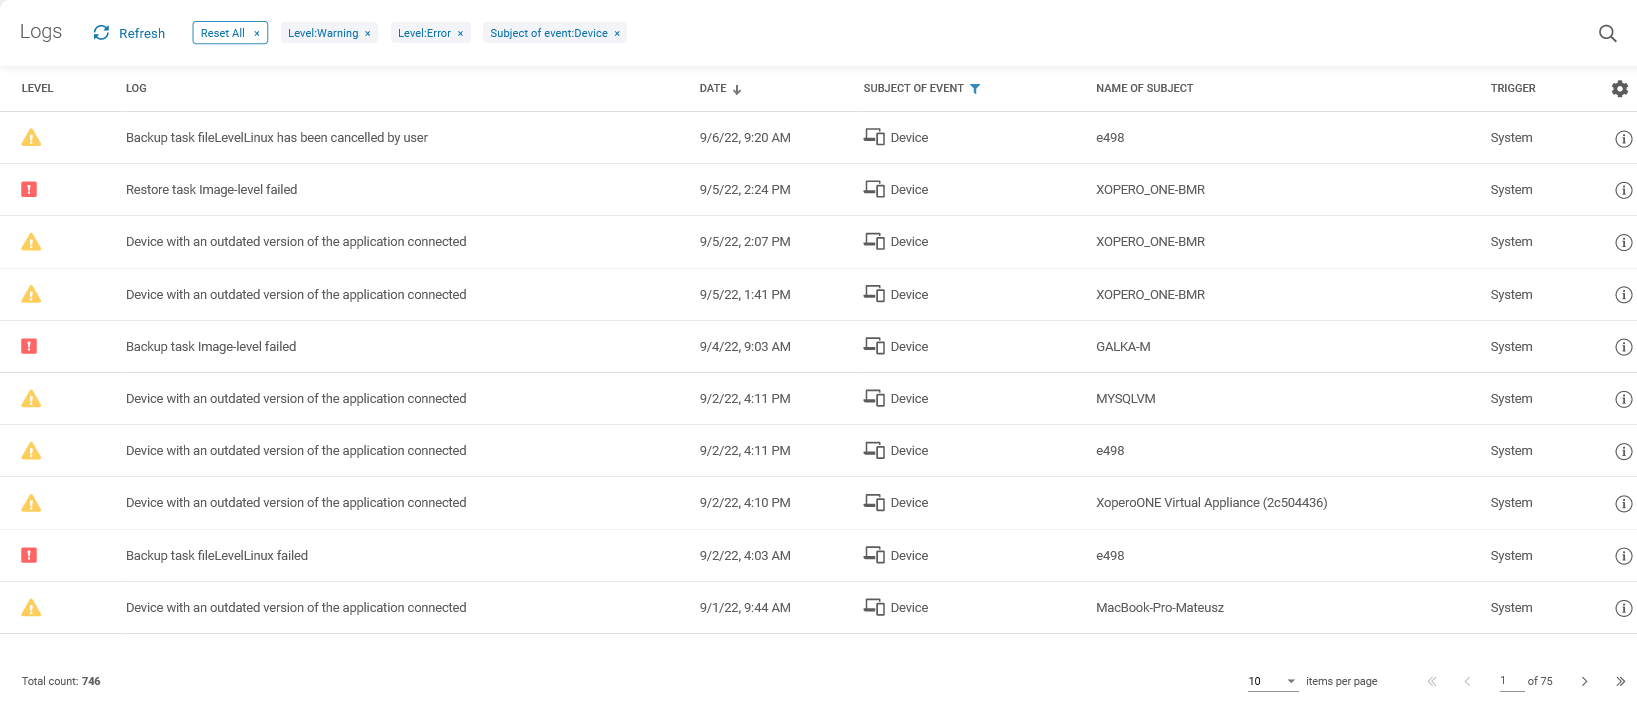Remove the Level:Warning filter chip
The height and width of the screenshot is (705, 1637).
[368, 34]
